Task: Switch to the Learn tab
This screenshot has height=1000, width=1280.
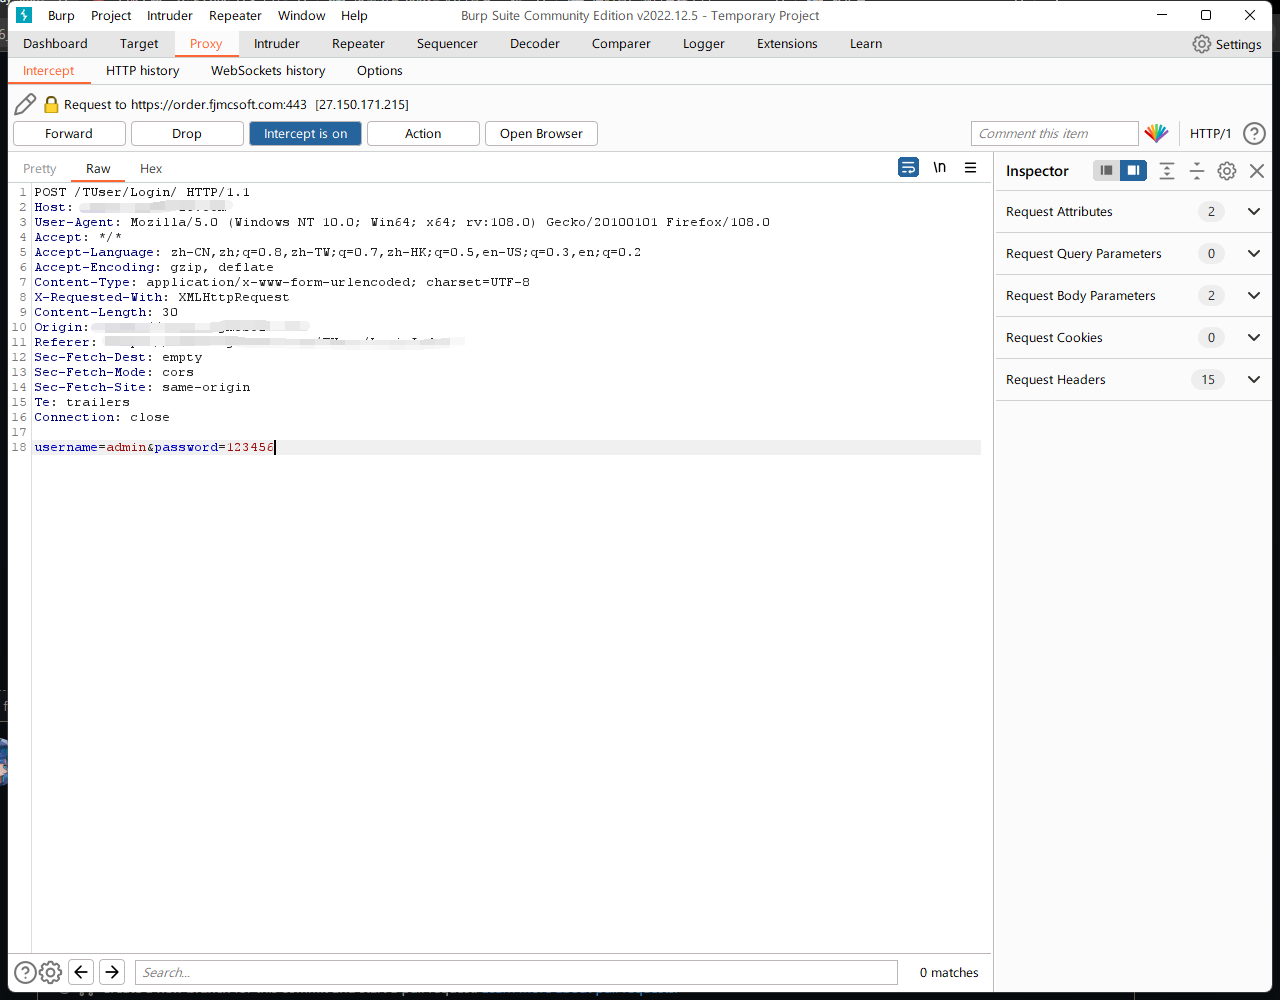Action: pyautogui.click(x=866, y=44)
